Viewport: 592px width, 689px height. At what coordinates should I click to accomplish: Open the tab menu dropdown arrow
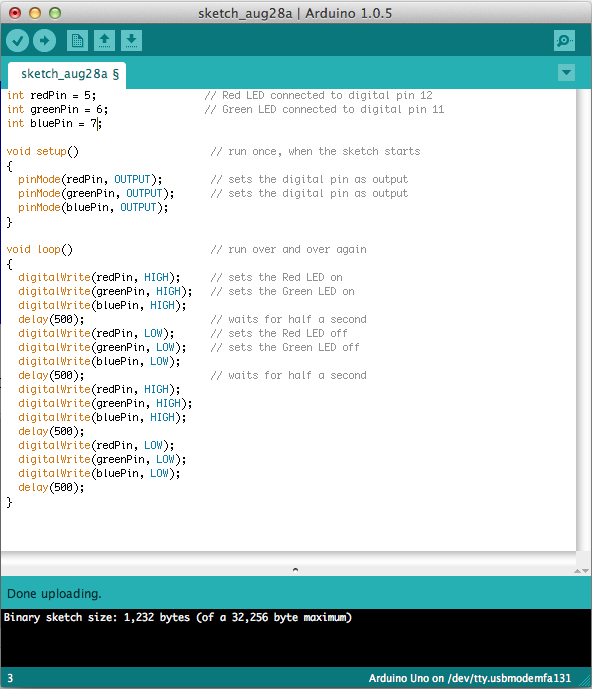[567, 73]
